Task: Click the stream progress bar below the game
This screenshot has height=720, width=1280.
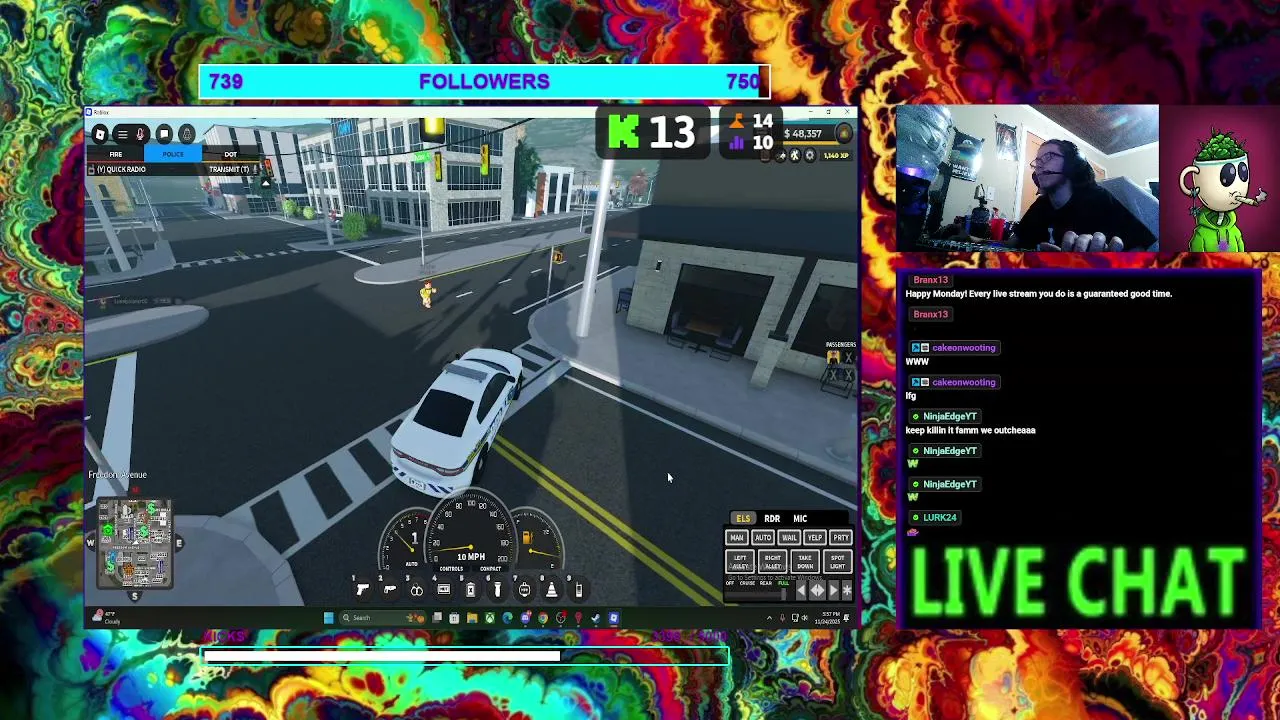Action: (x=465, y=657)
